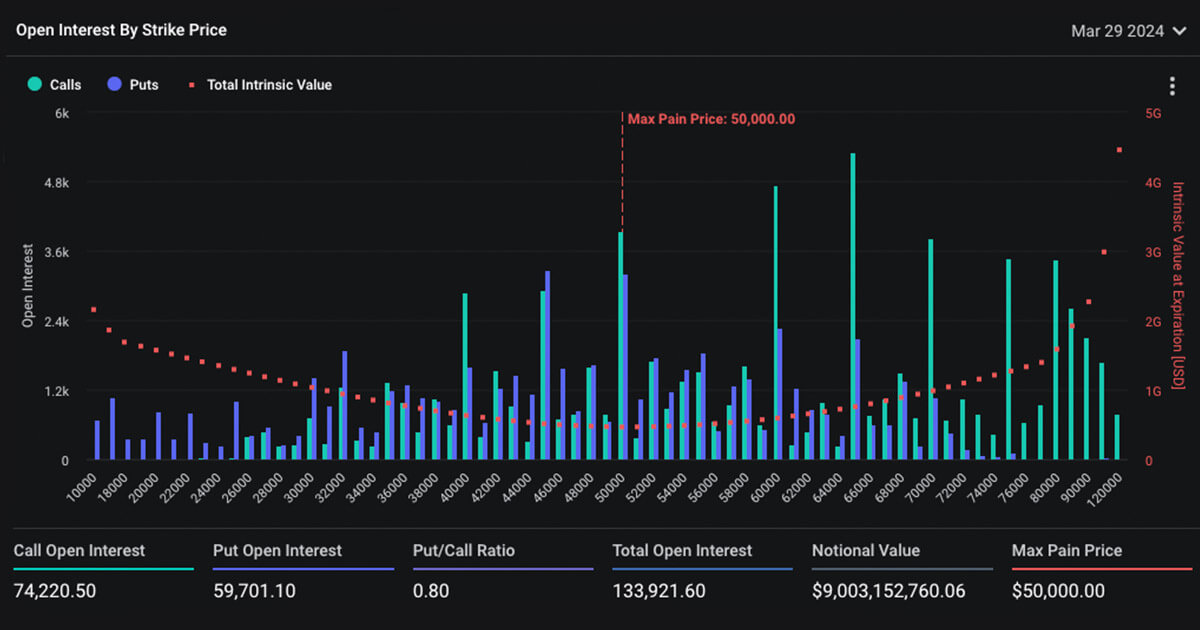Image resolution: width=1200 pixels, height=630 pixels.
Task: Select the teal call bar at 60000 strike
Action: (x=775, y=322)
